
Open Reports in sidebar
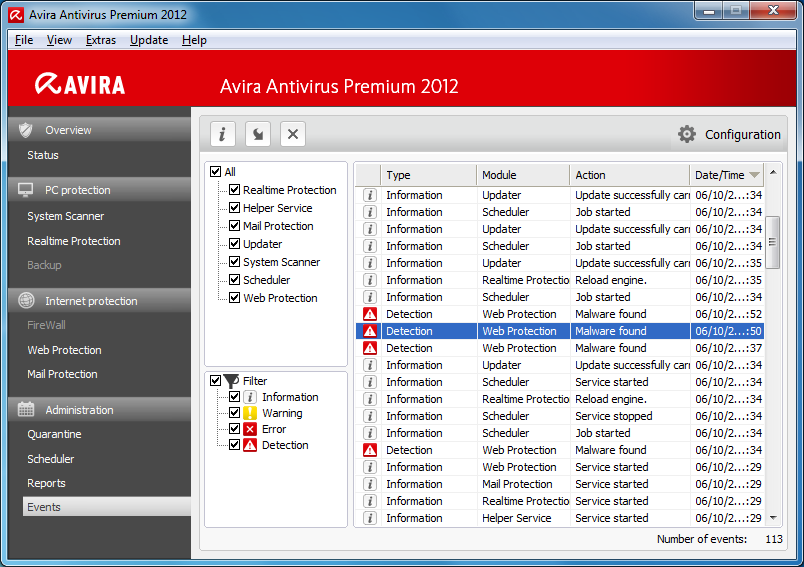point(46,483)
